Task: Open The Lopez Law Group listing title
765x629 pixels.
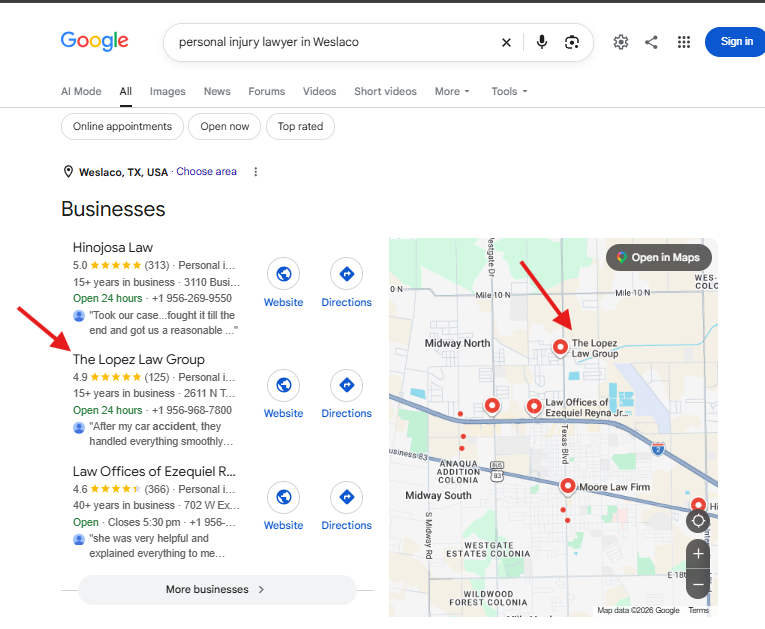Action: click(x=139, y=359)
